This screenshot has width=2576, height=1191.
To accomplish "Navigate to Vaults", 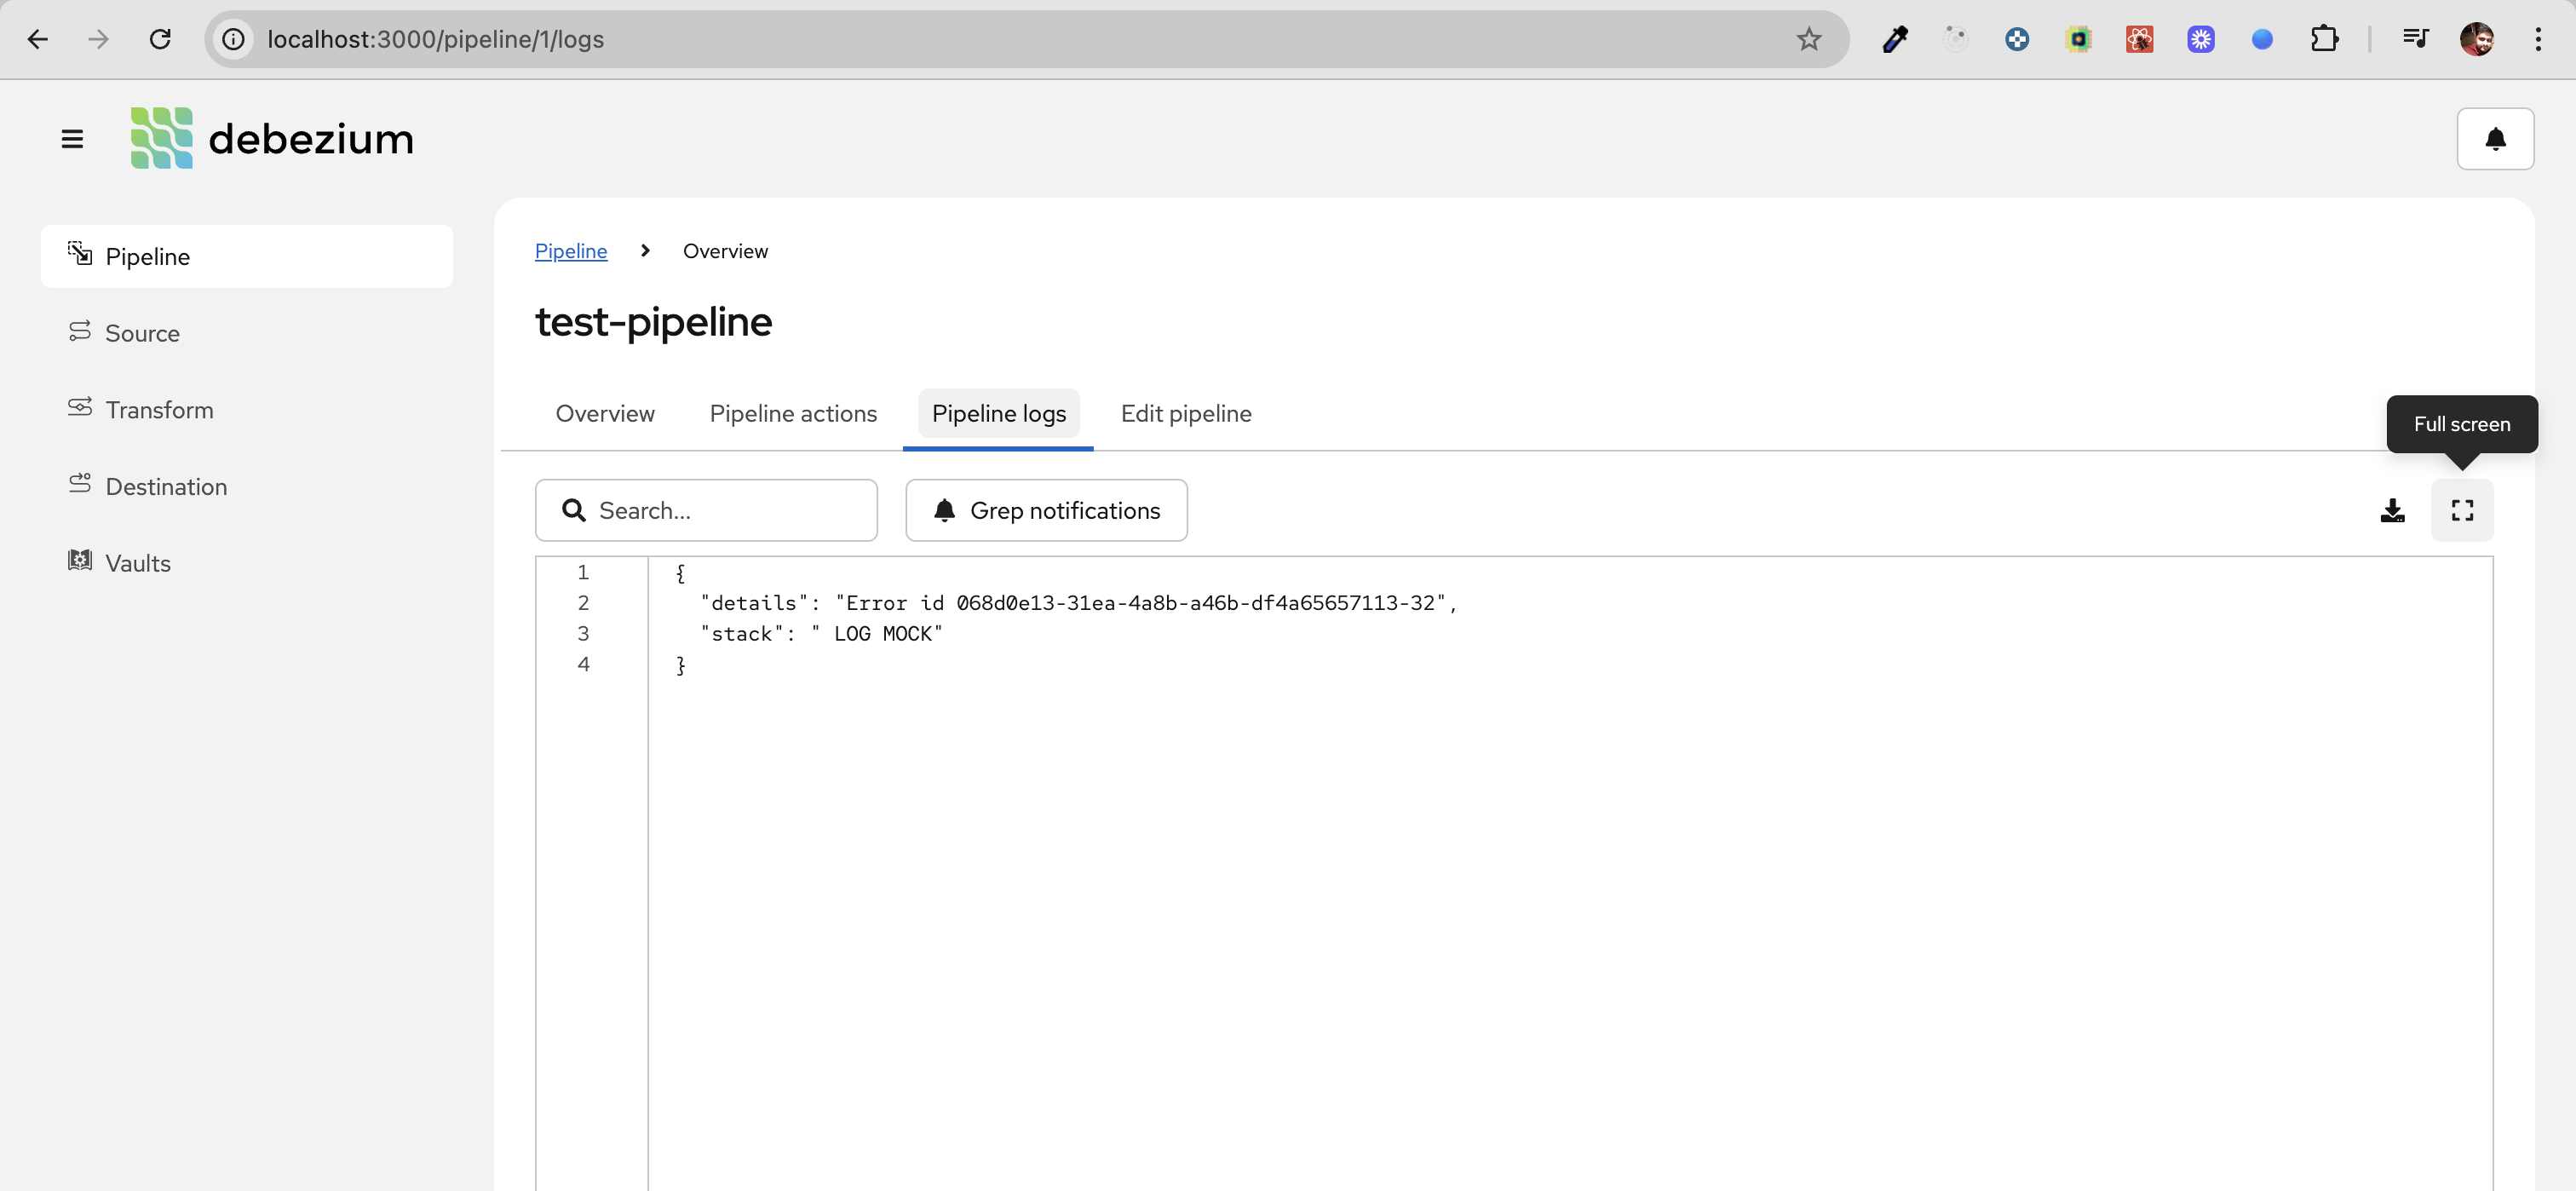I will [138, 563].
